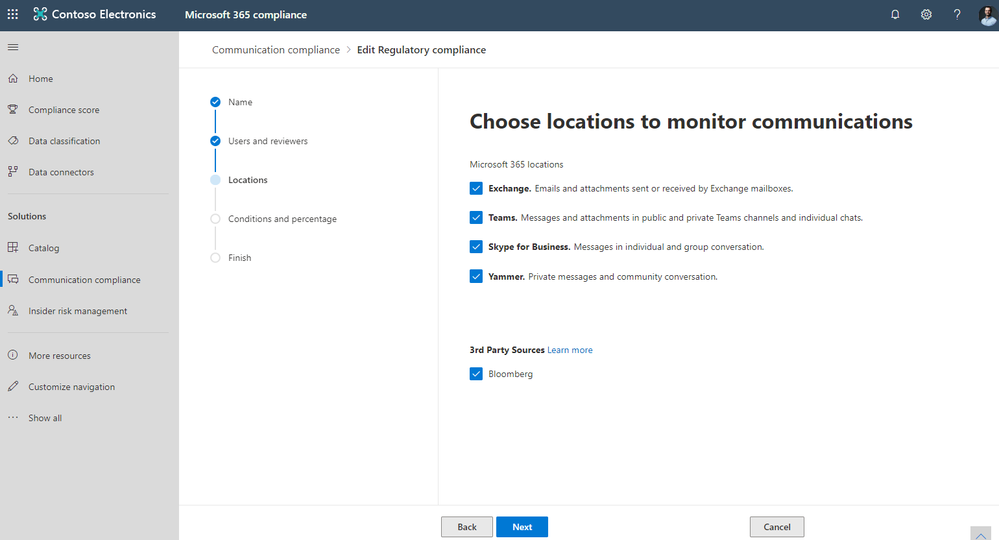
Task: Uncheck the Teams location checkbox
Action: (x=476, y=217)
